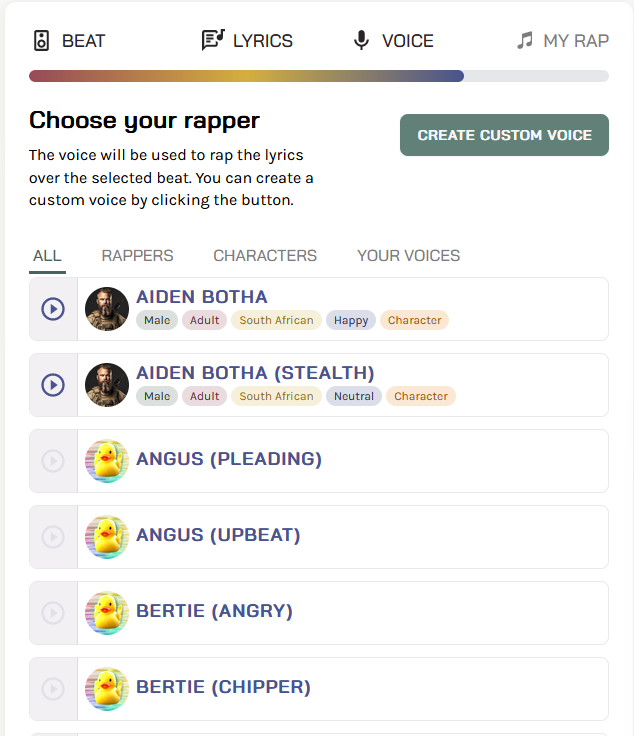
Task: Click the Happy tag on Aiden Botha
Action: (351, 321)
